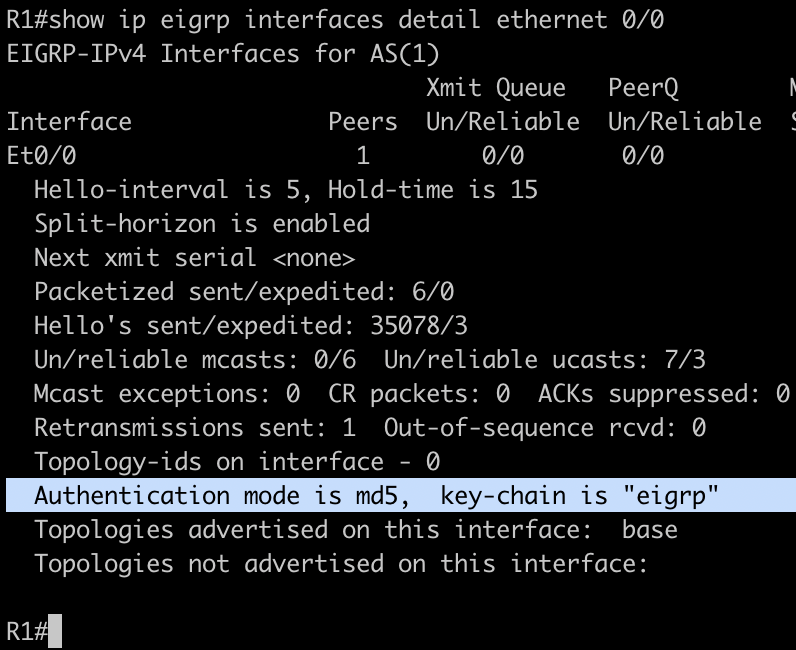Click the Hello's sent/expedited: 35078/3 line

[250, 325]
